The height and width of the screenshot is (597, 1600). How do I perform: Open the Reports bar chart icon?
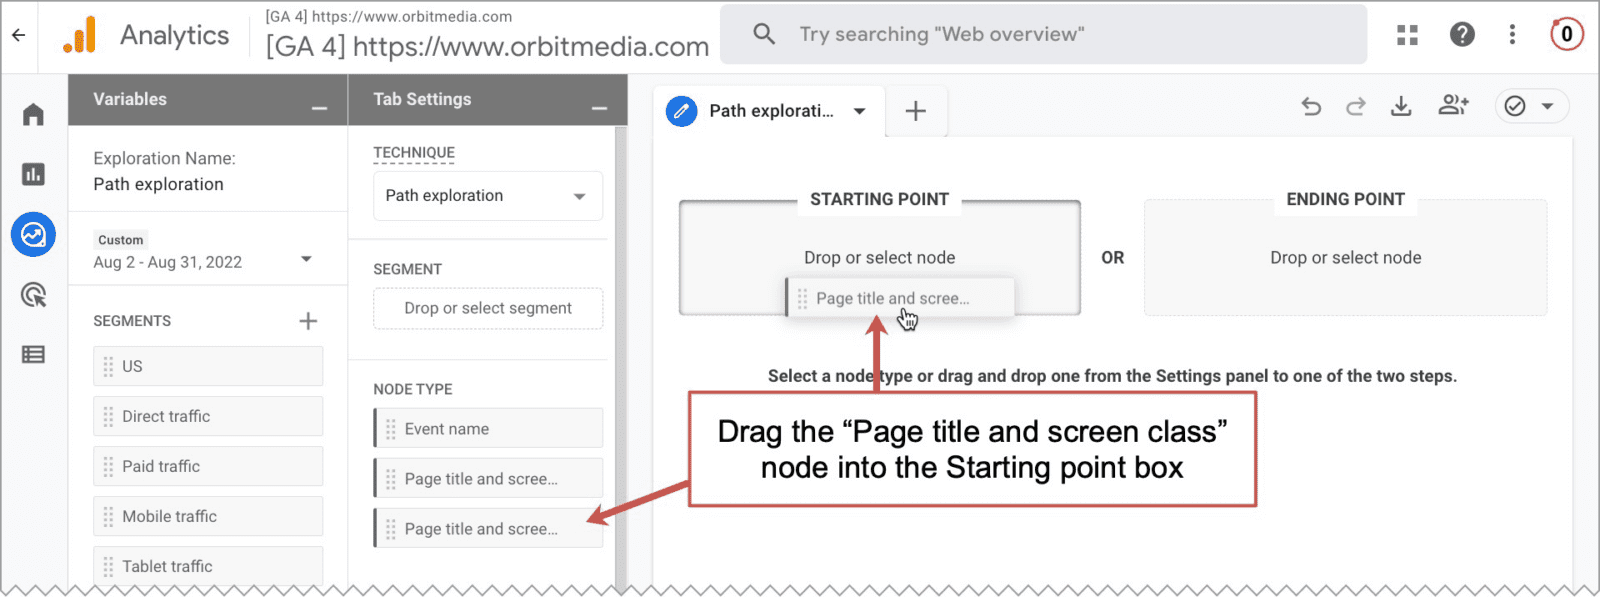33,175
